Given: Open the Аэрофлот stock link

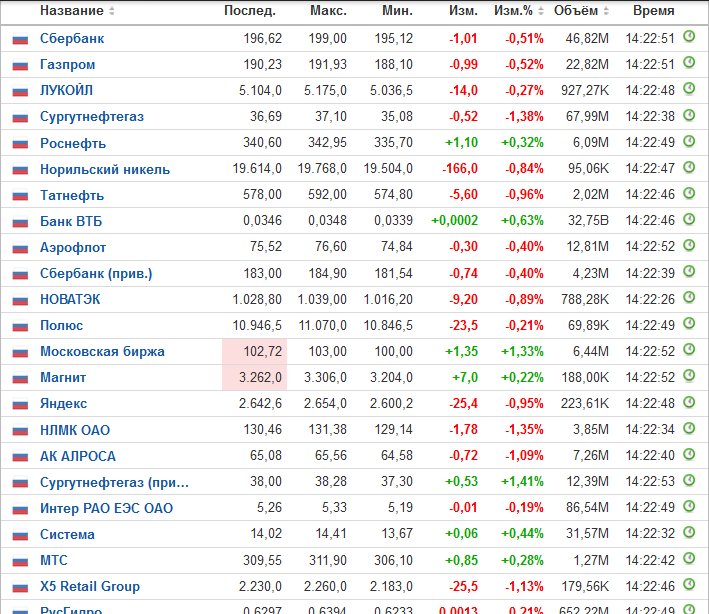Looking at the screenshot, I should click(x=73, y=247).
